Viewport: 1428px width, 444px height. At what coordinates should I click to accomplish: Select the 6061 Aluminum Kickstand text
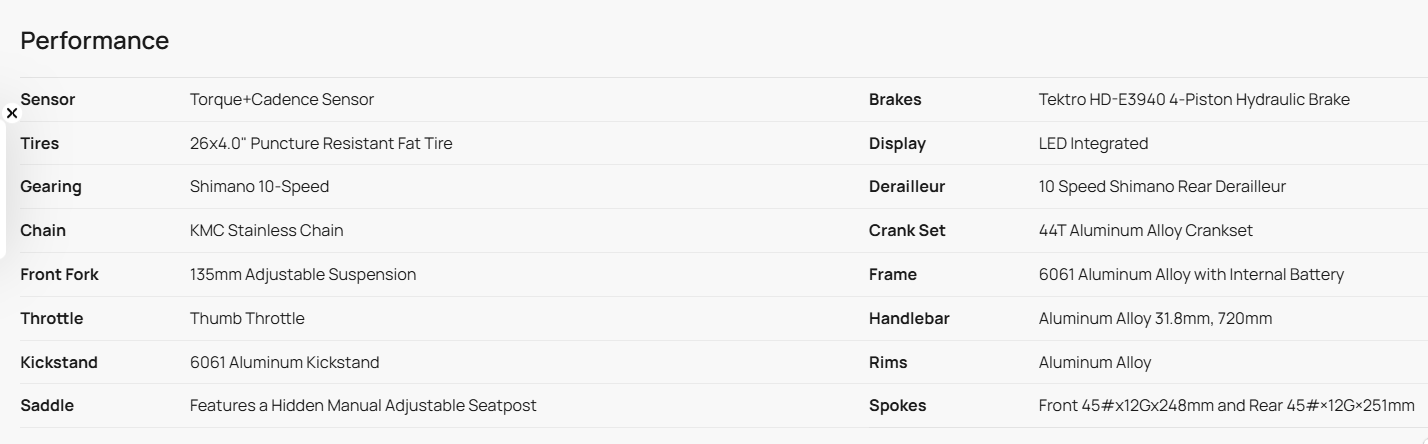tap(284, 363)
